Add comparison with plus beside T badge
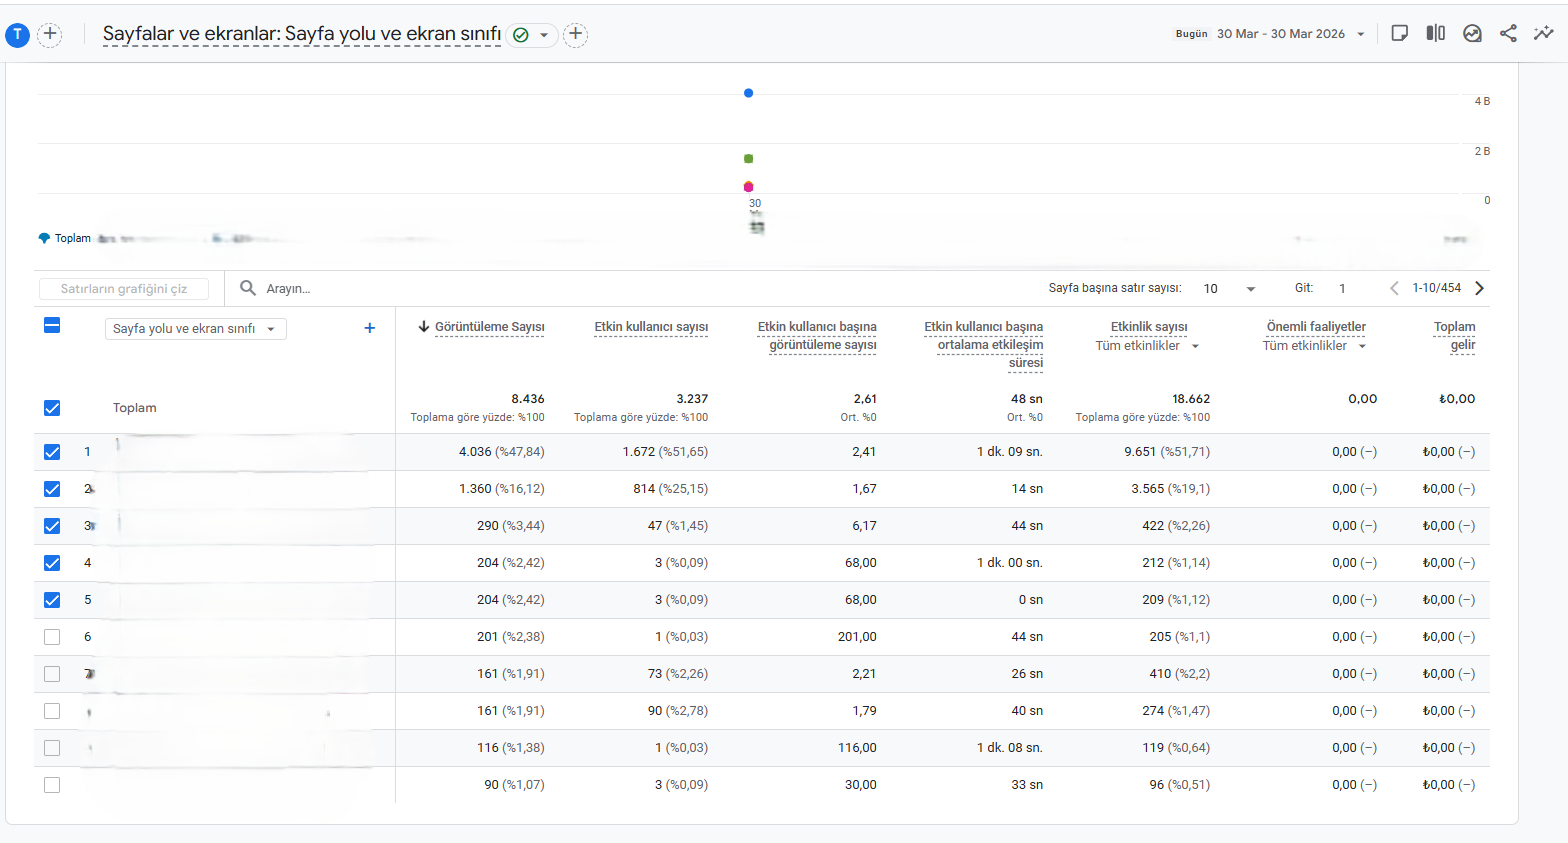1568x843 pixels. click(x=50, y=34)
